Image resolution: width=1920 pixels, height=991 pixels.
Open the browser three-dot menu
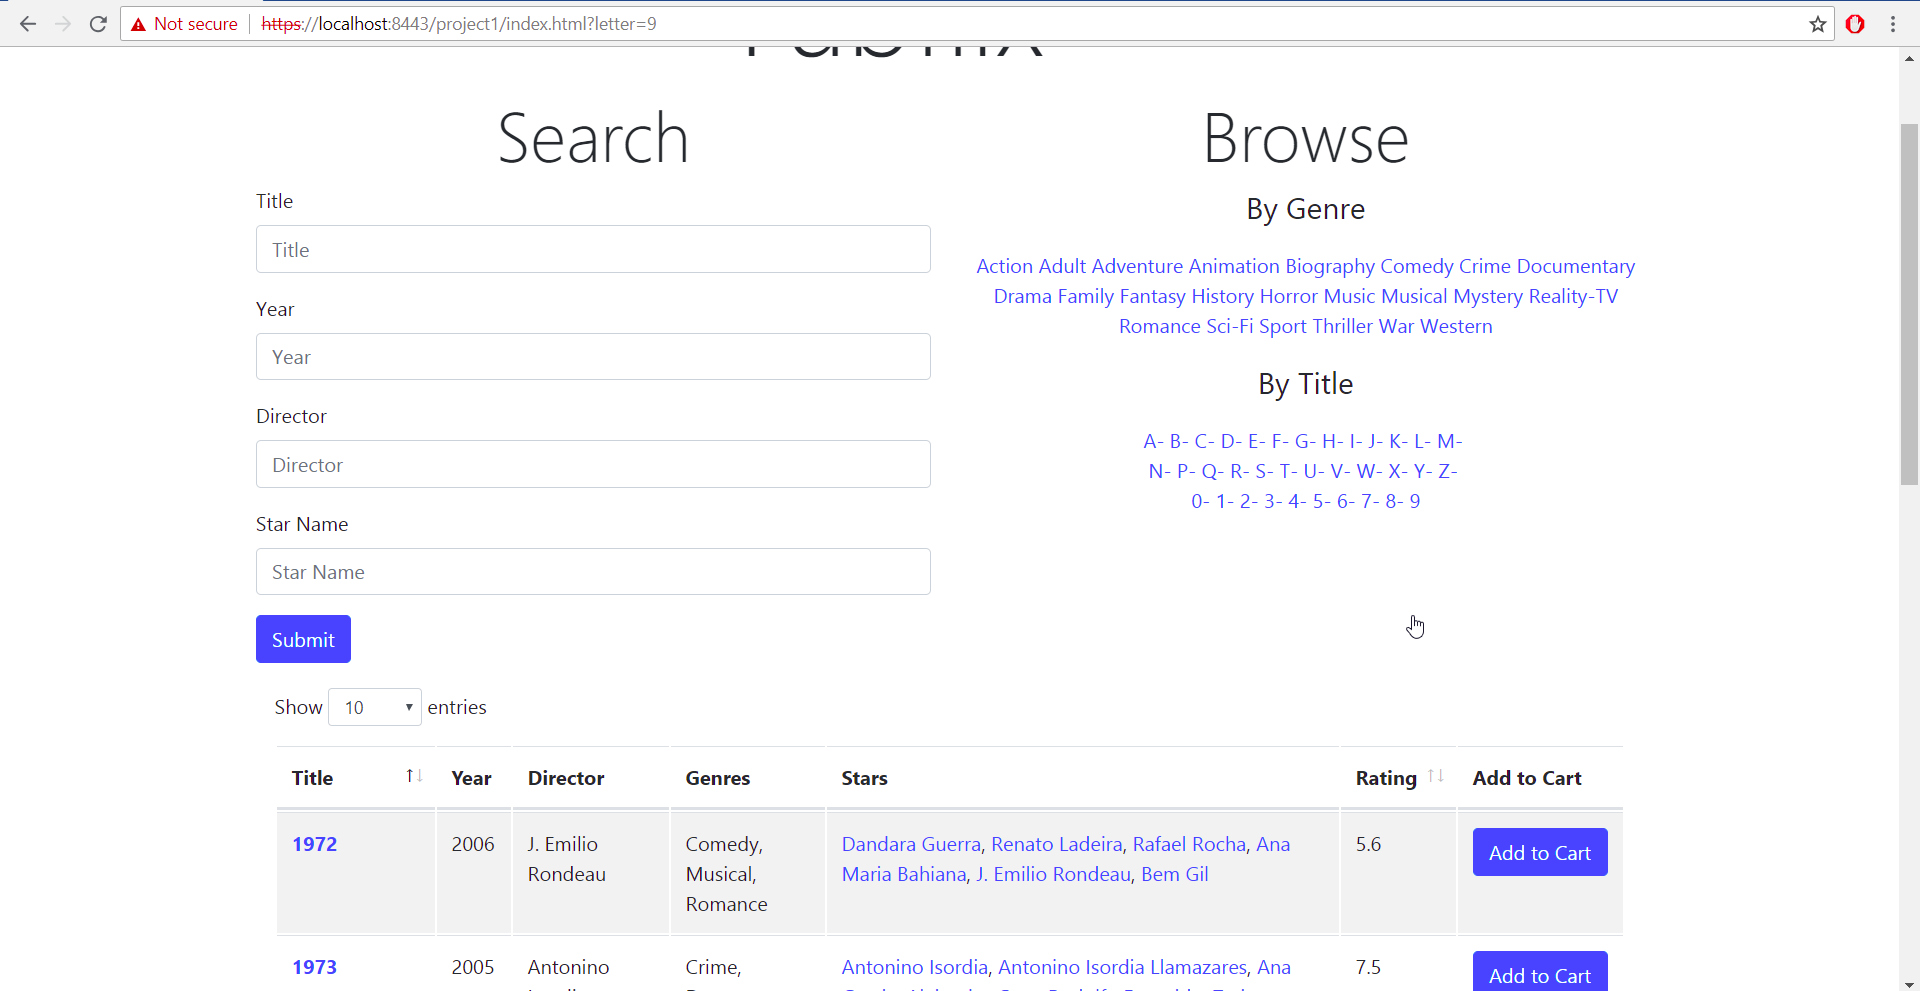(x=1893, y=24)
